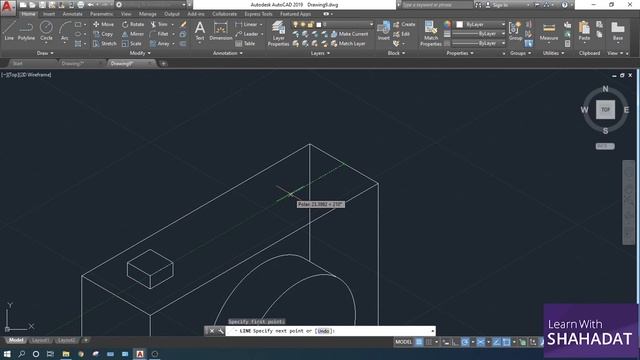640x360 pixels.
Task: Click the Move tool
Action: click(103, 24)
